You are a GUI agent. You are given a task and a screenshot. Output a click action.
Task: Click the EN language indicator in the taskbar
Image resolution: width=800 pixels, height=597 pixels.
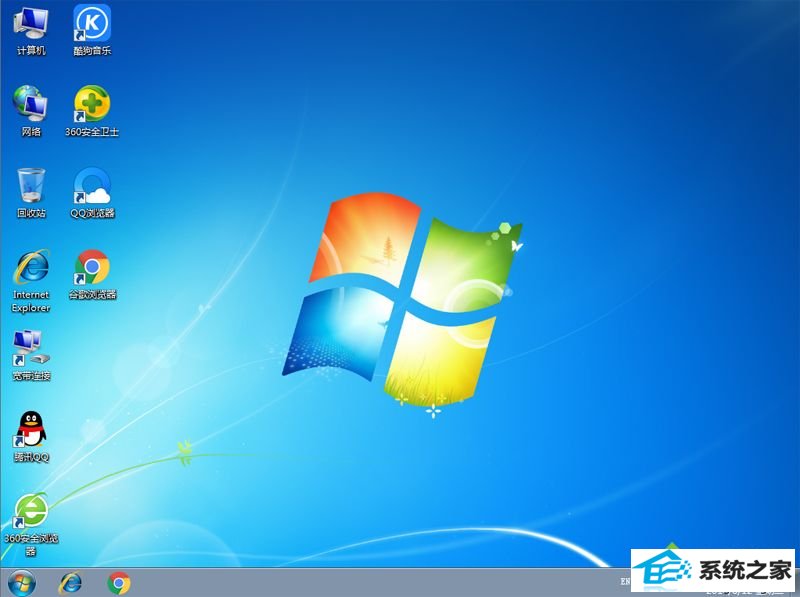[626, 581]
